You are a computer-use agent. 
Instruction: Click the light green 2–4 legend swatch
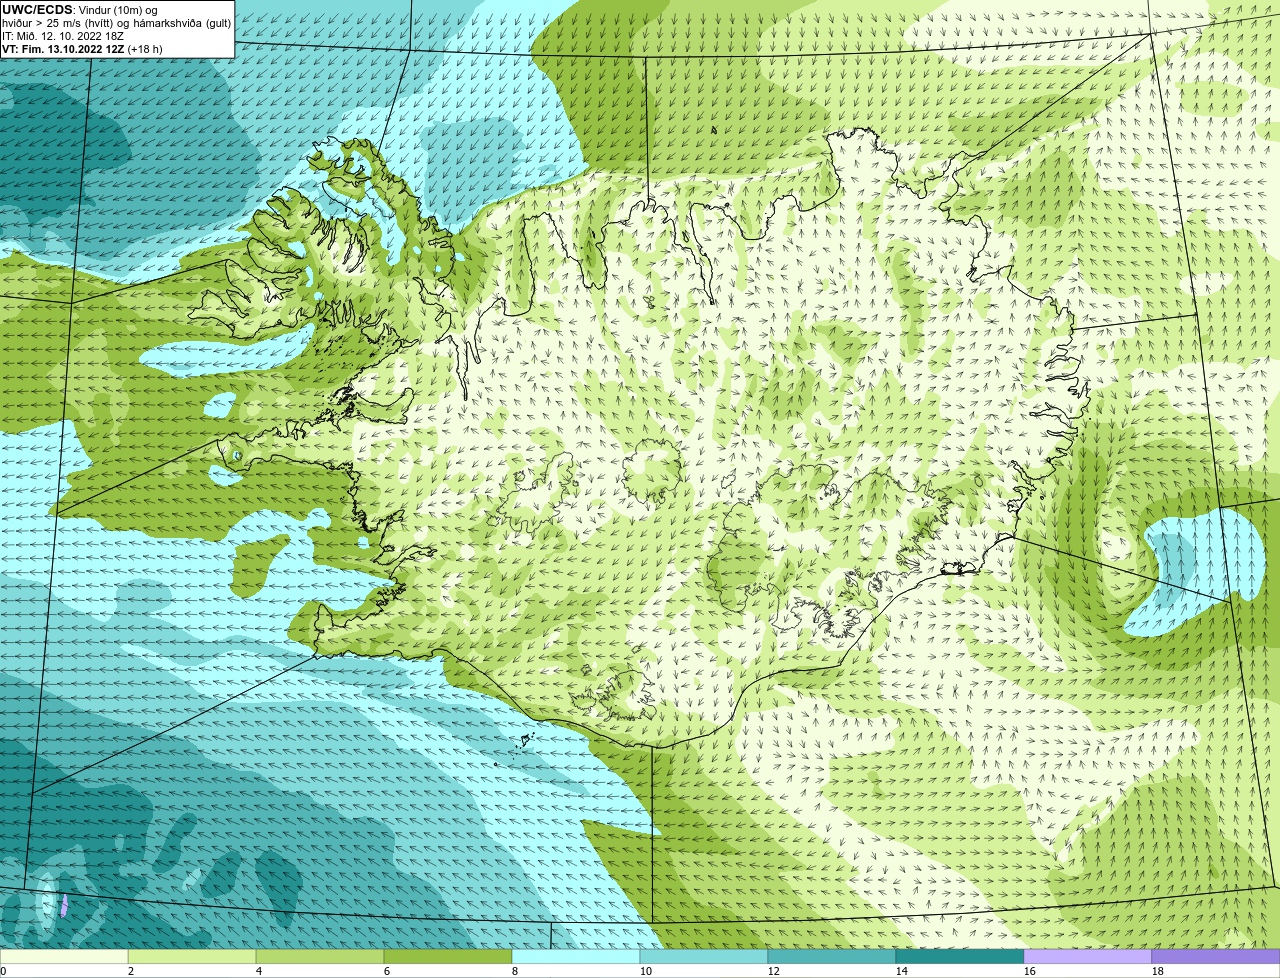click(x=192, y=957)
